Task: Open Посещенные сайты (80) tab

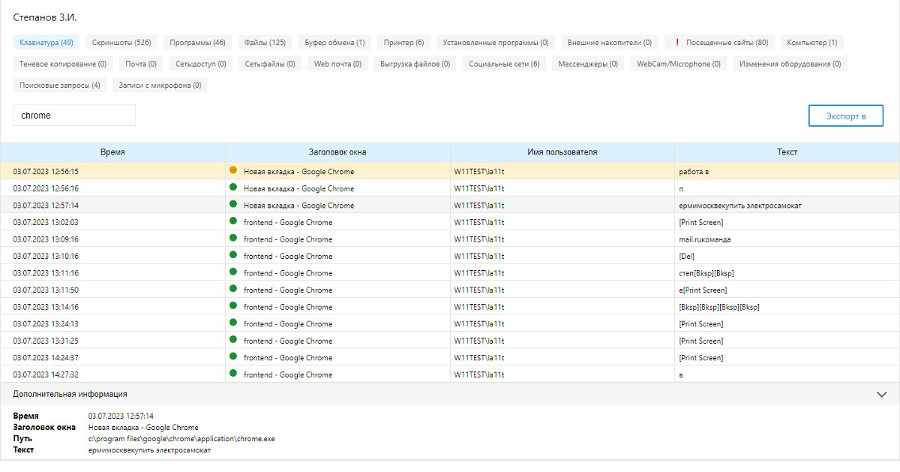Action: click(720, 42)
